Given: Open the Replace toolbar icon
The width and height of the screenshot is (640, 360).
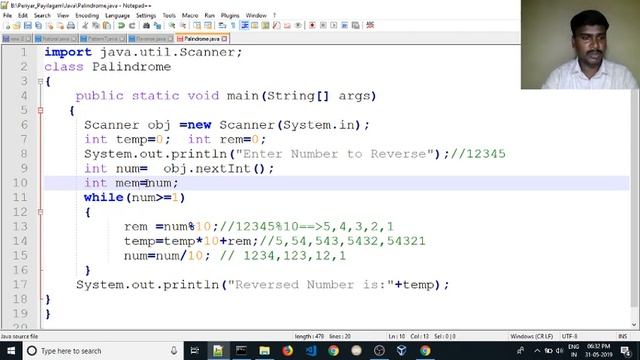Looking at the screenshot, I should [157, 25].
